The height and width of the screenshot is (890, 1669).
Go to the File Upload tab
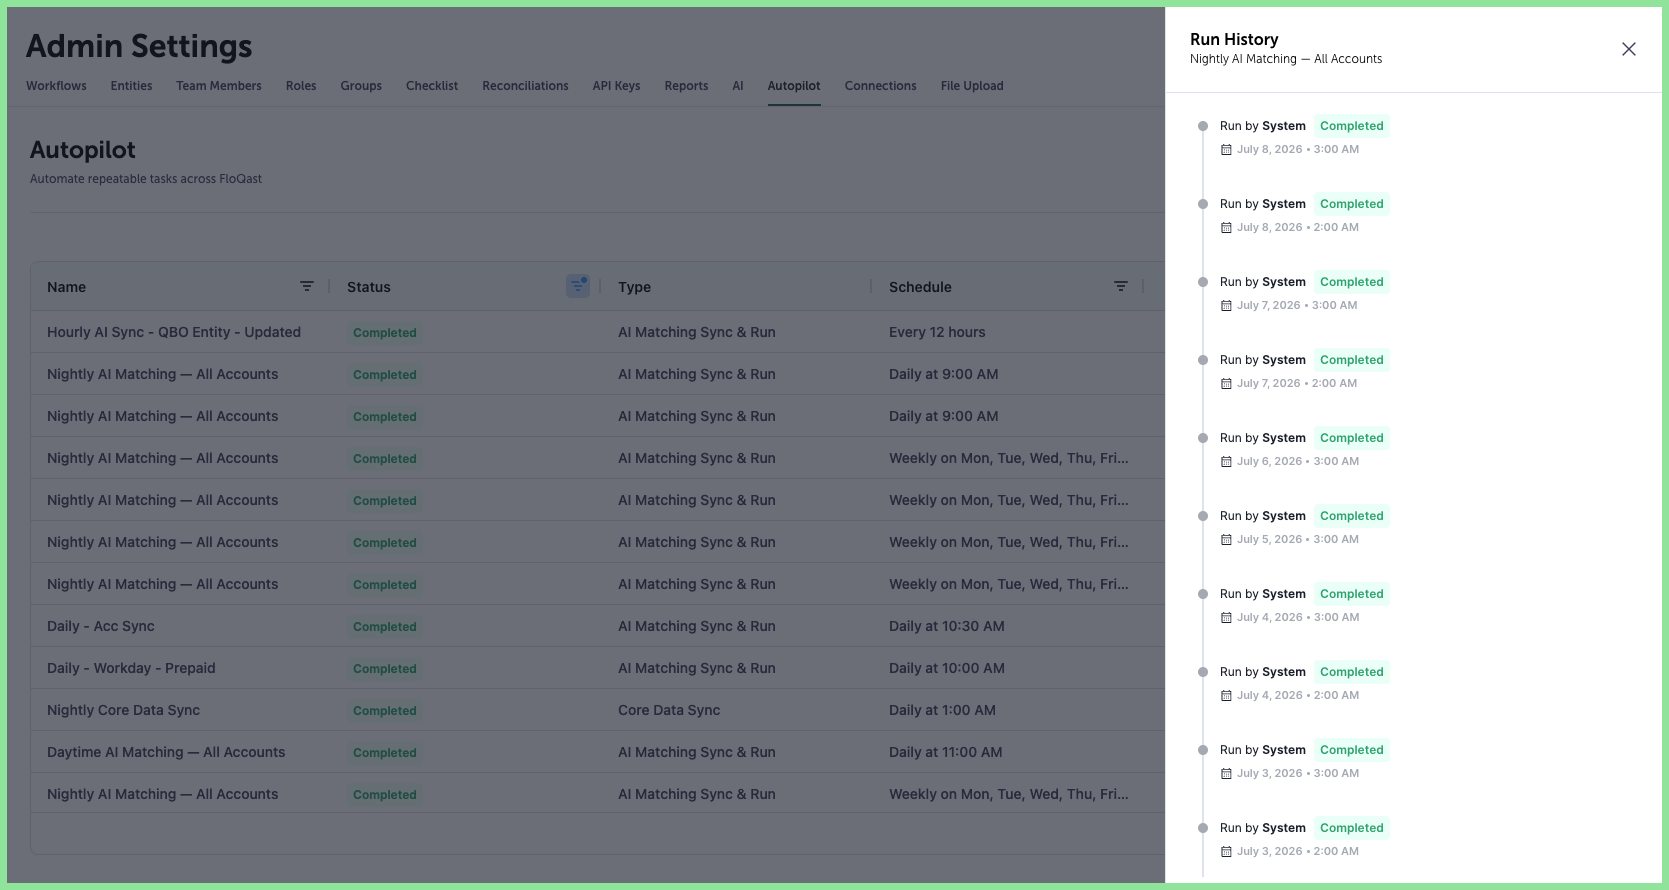[x=972, y=86]
